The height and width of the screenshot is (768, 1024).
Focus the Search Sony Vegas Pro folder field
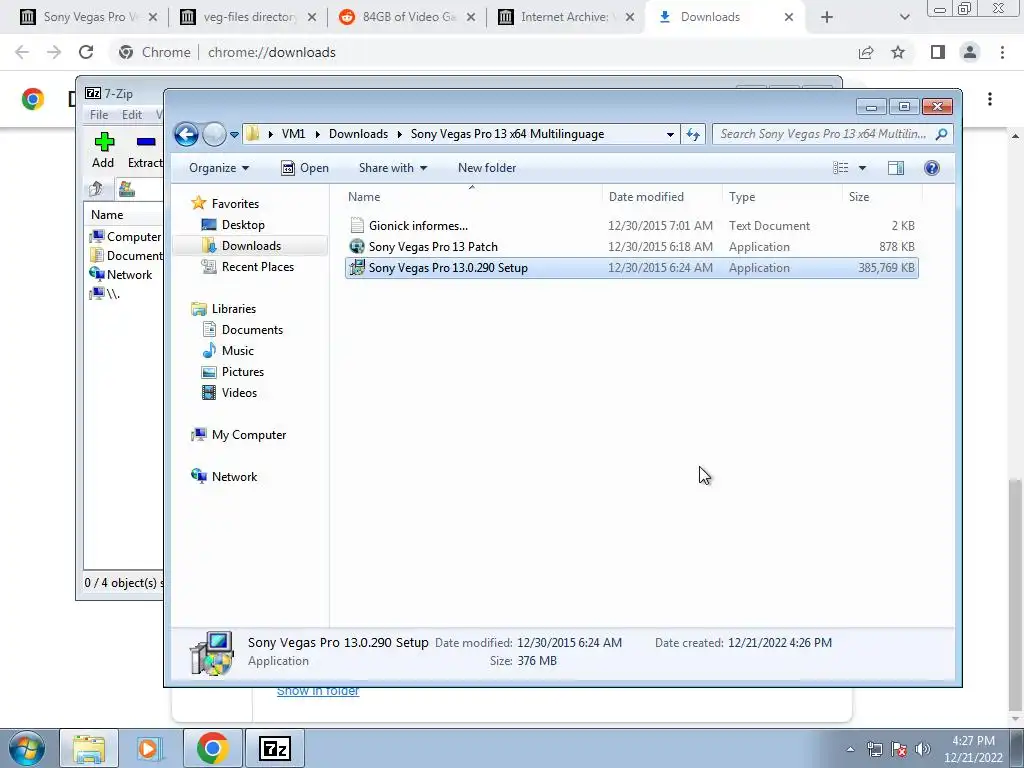pyautogui.click(x=824, y=134)
